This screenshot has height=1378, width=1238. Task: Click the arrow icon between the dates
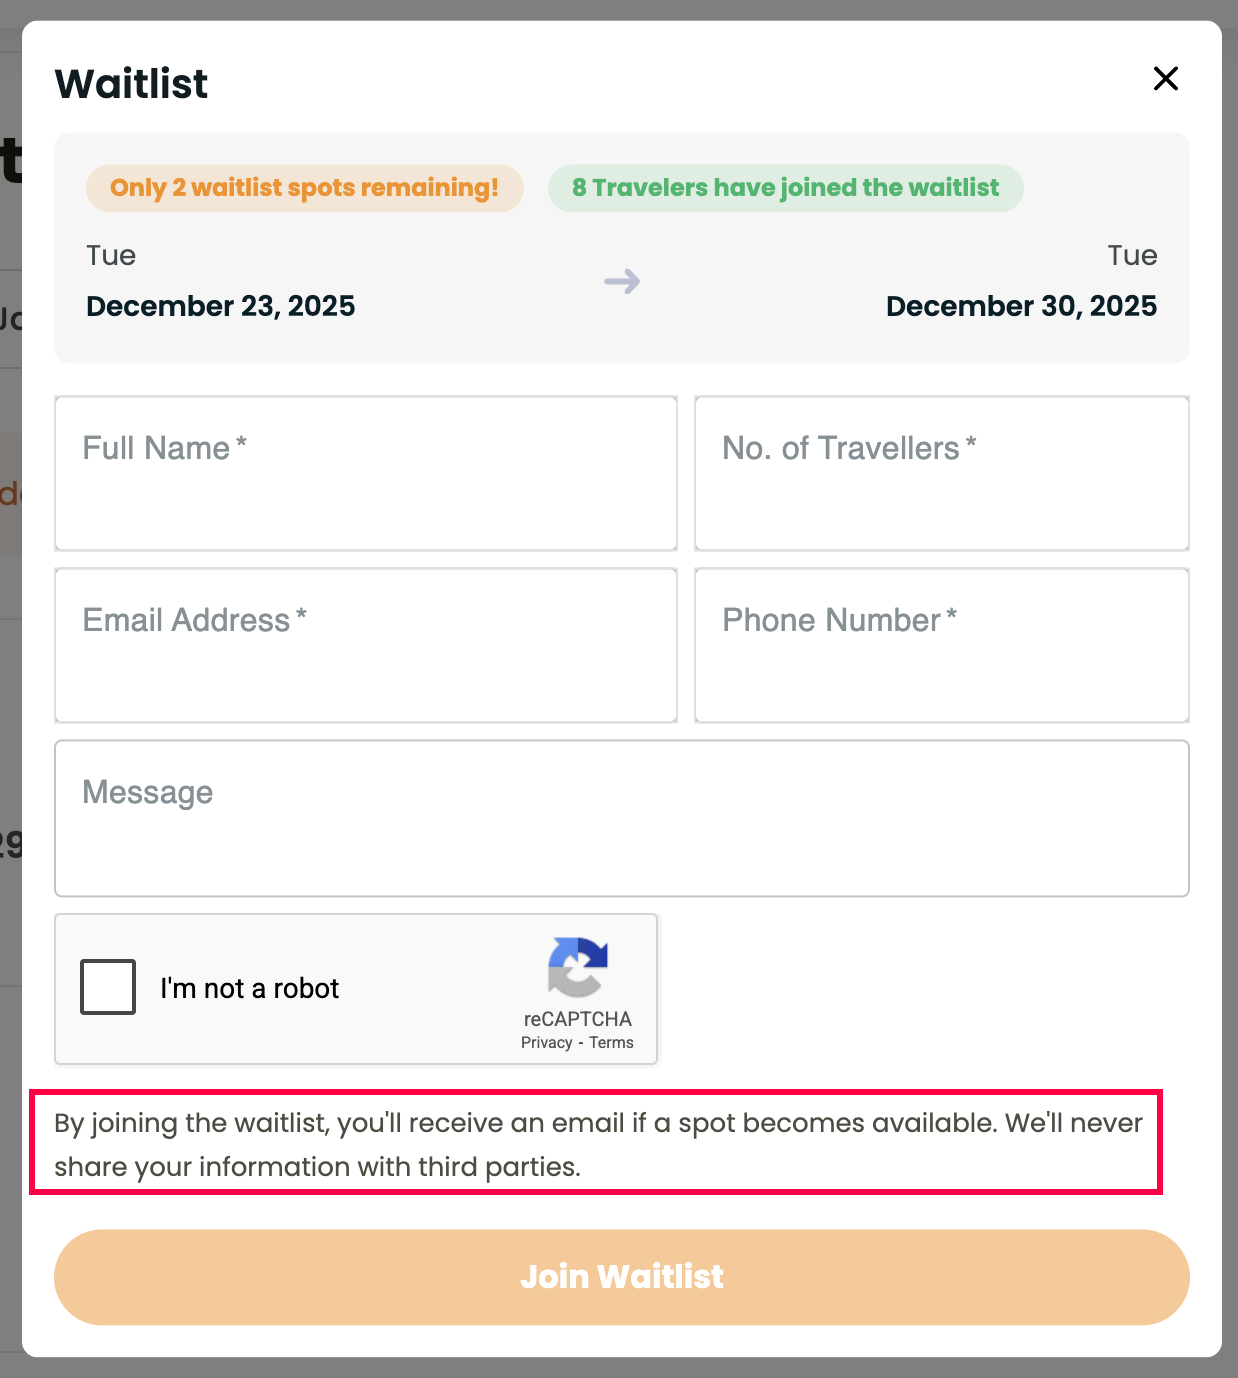[621, 281]
